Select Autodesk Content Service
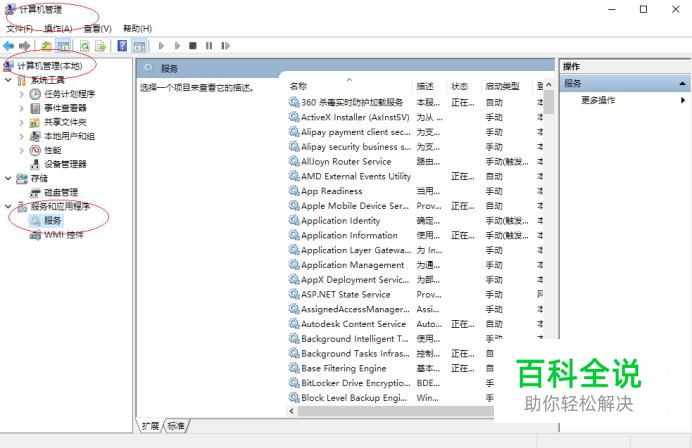The width and height of the screenshot is (692, 448). [x=416, y=324]
